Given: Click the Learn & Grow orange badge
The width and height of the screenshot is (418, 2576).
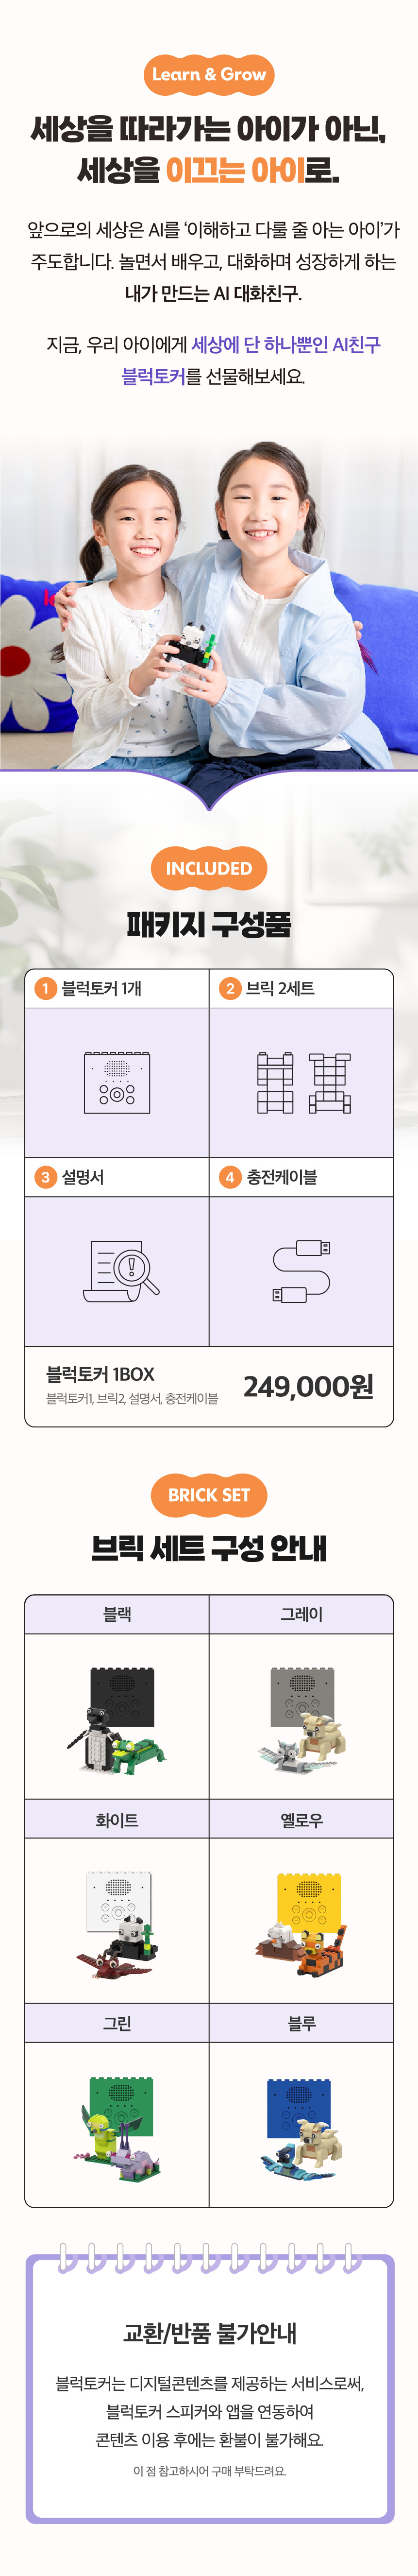Looking at the screenshot, I should [208, 75].
